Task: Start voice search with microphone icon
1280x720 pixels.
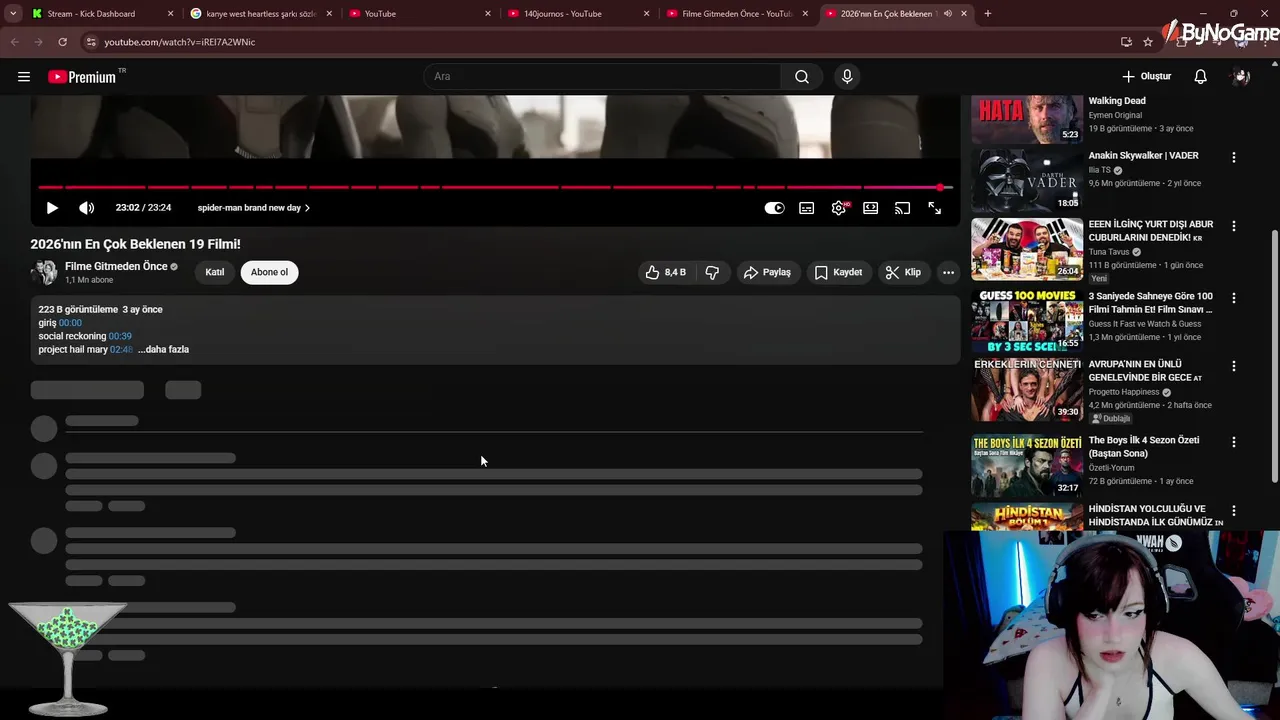Action: (847, 76)
